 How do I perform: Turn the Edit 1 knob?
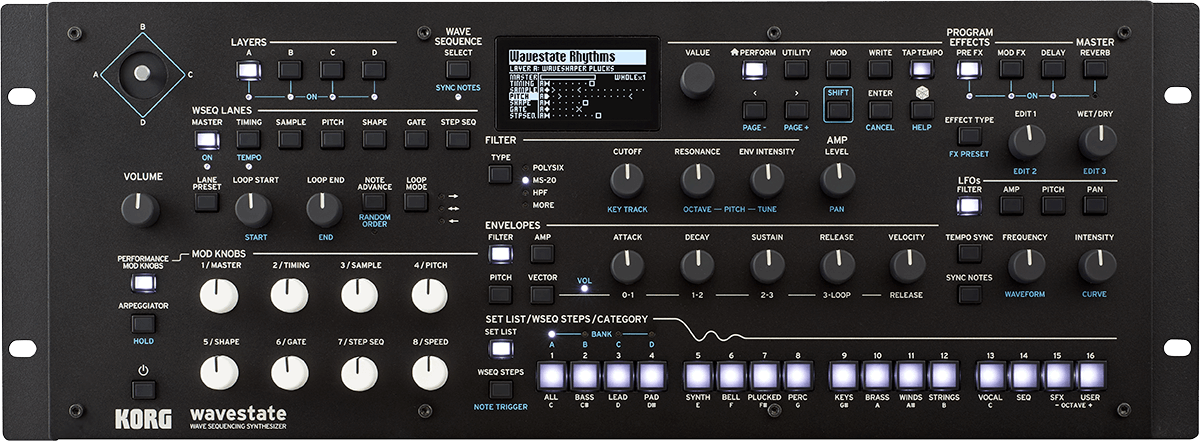coord(1027,142)
